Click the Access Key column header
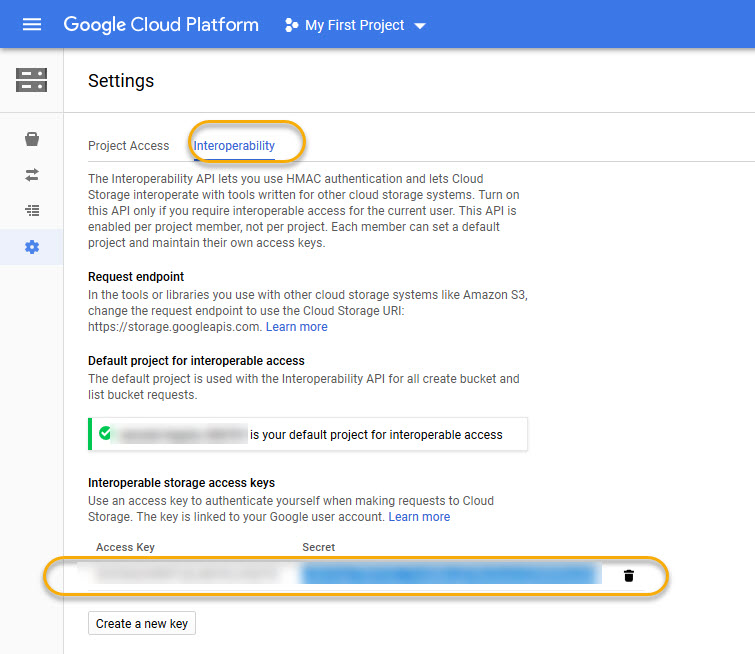Screen dimensions: 755x654 pos(125,547)
